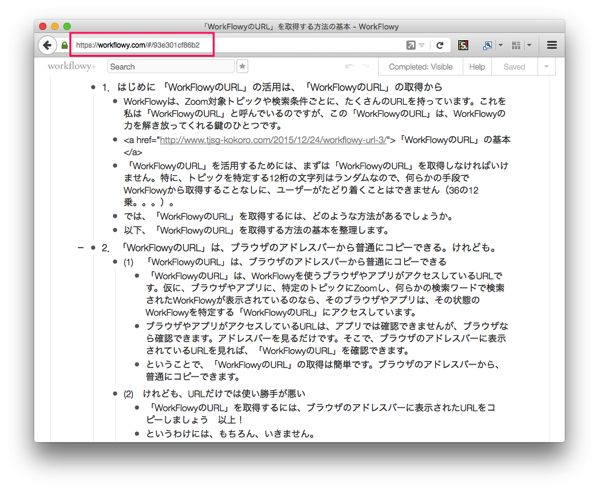The image size is (599, 491).
Task: Zoom into bullet for item 1. はじめに
Action: (x=93, y=88)
